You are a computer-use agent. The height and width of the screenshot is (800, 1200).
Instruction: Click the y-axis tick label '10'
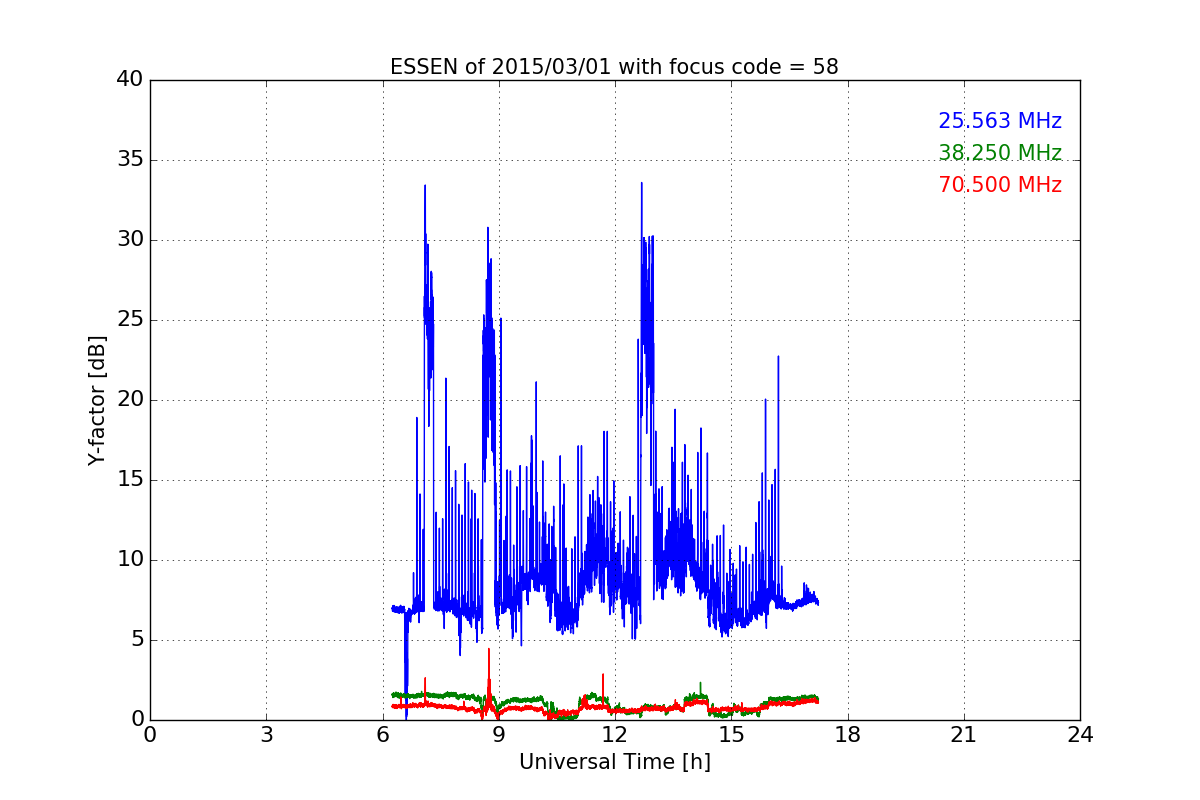[130, 560]
